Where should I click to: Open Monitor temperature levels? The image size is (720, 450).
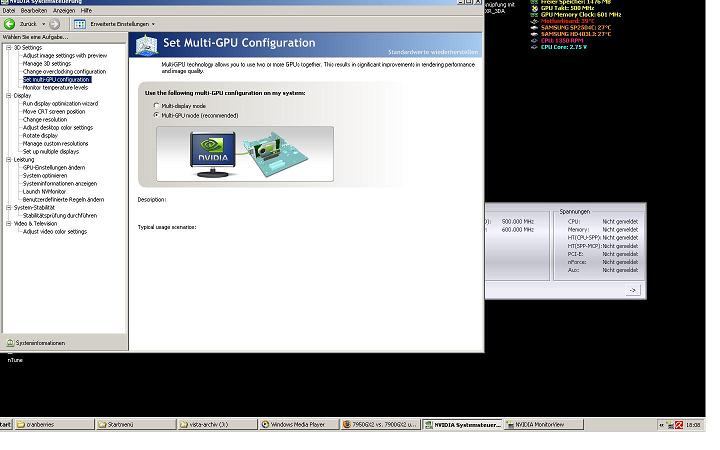pyautogui.click(x=55, y=87)
